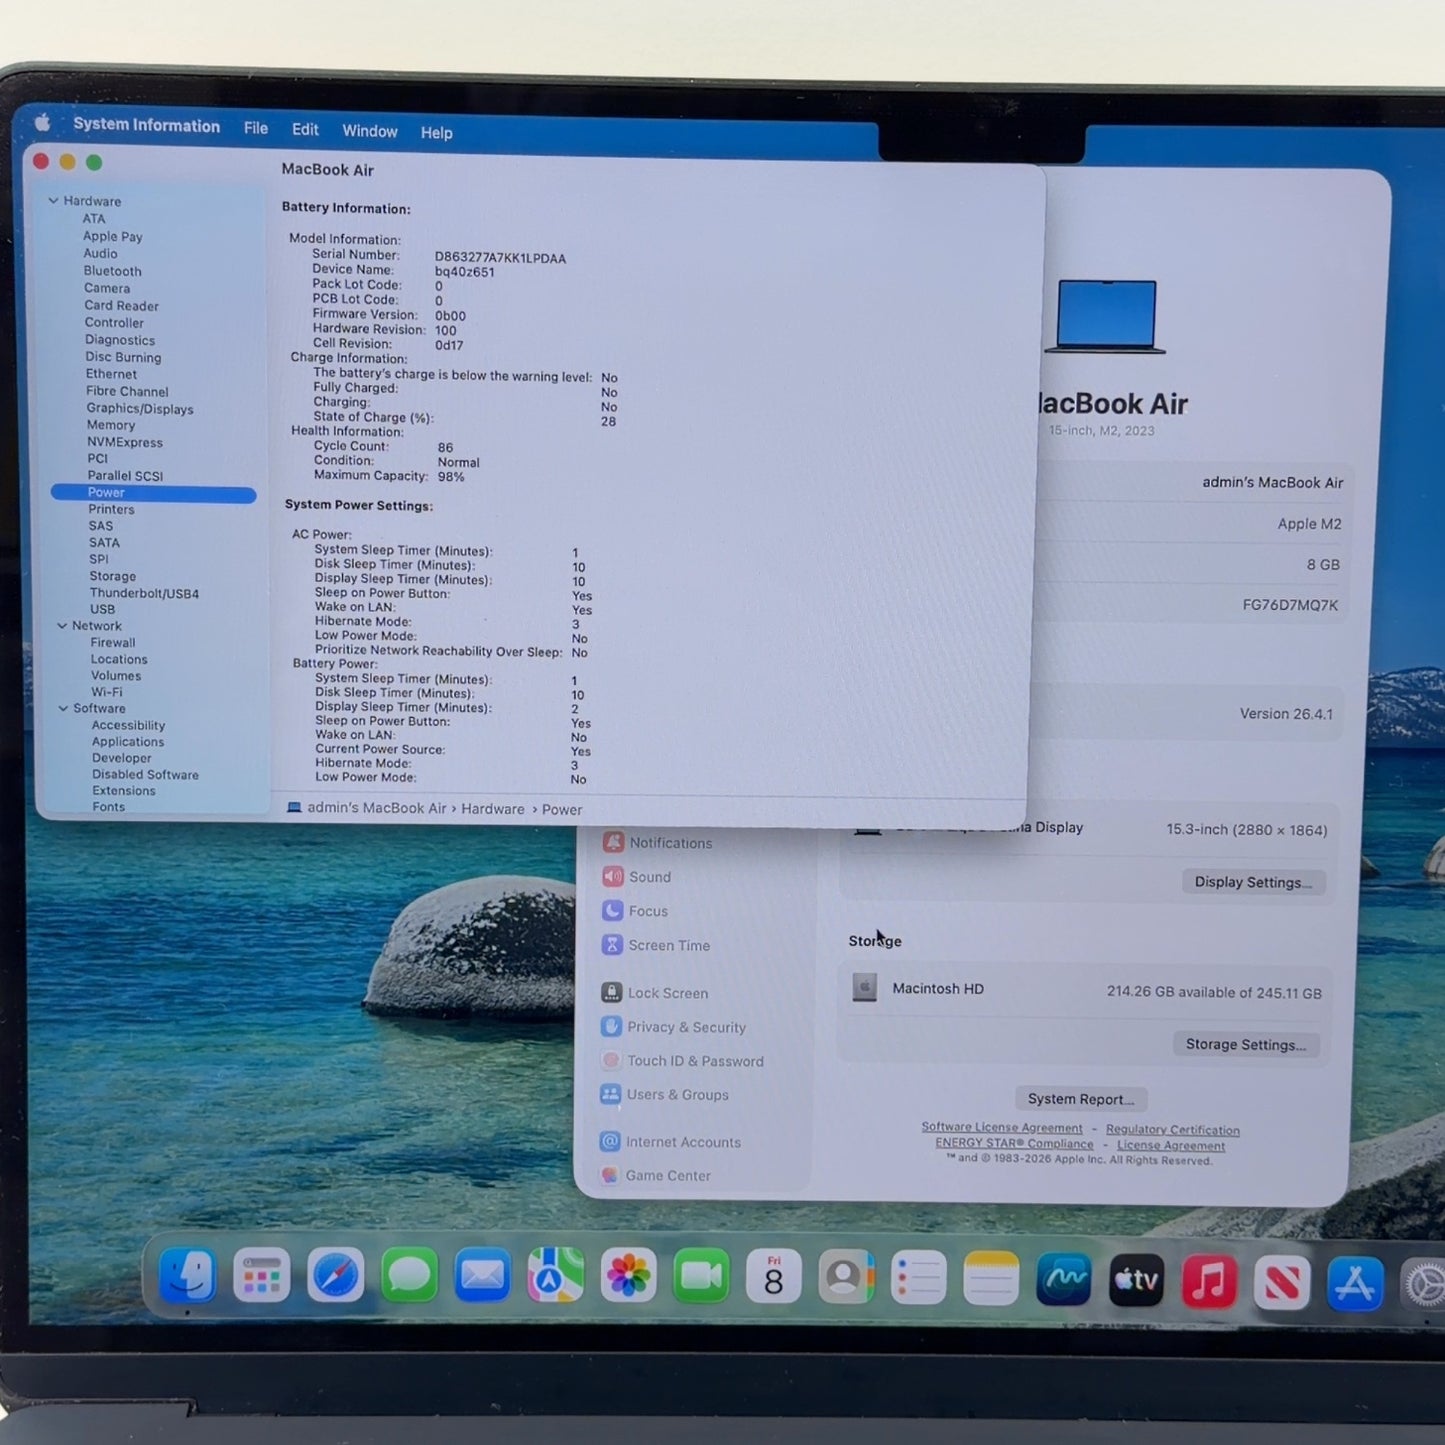
Task: Collapse the Network section in the sidebar
Action: click(x=62, y=626)
